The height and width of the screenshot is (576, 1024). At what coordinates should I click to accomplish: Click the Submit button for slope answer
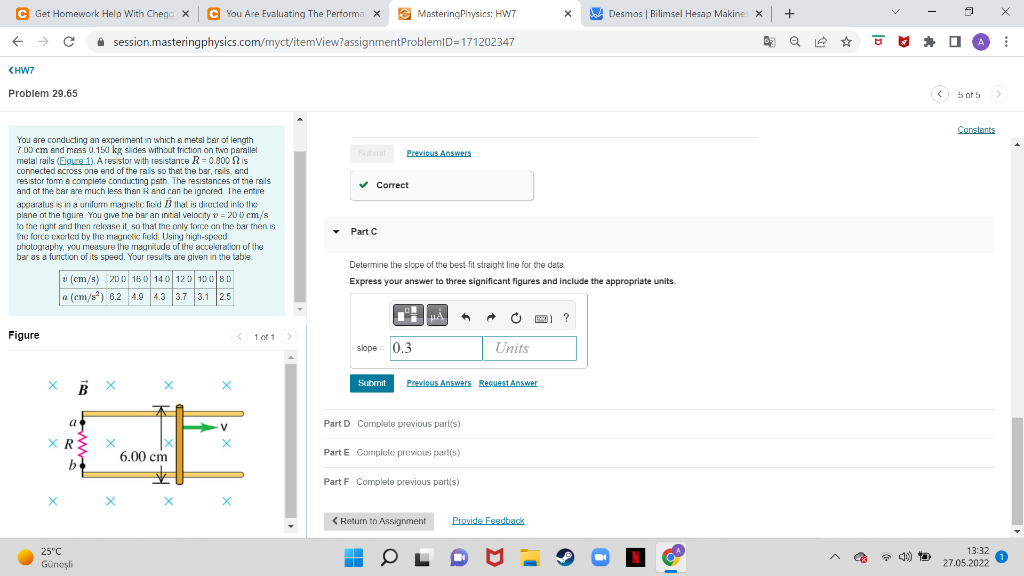[x=370, y=382]
